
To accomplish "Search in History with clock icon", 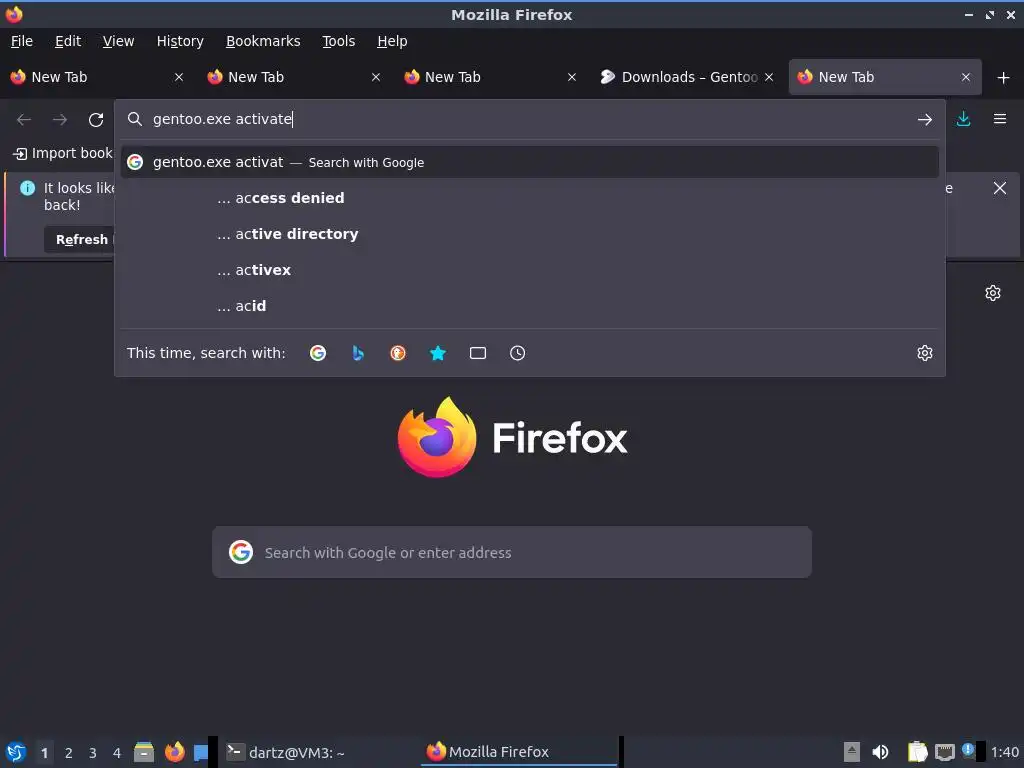I will point(517,353).
